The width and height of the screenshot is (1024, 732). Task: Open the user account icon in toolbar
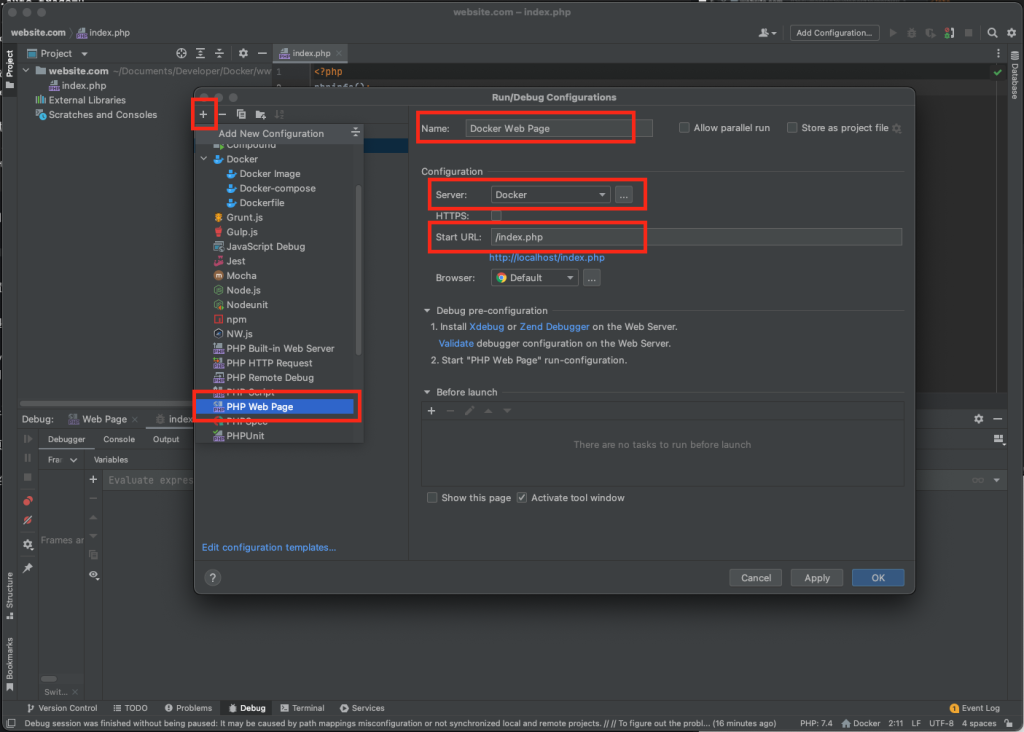pos(767,33)
